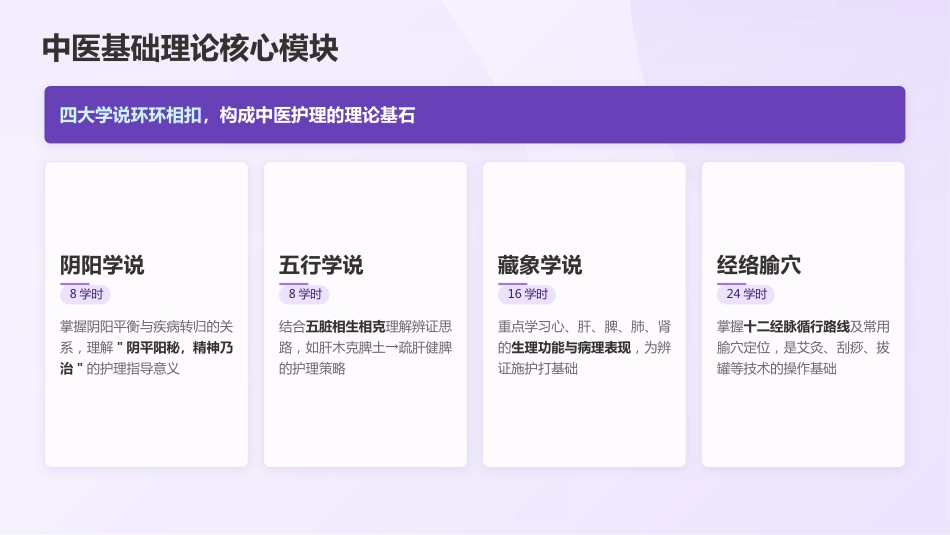Click the 8 学时 badge under 五行学说
950x535 pixels.
(304, 294)
